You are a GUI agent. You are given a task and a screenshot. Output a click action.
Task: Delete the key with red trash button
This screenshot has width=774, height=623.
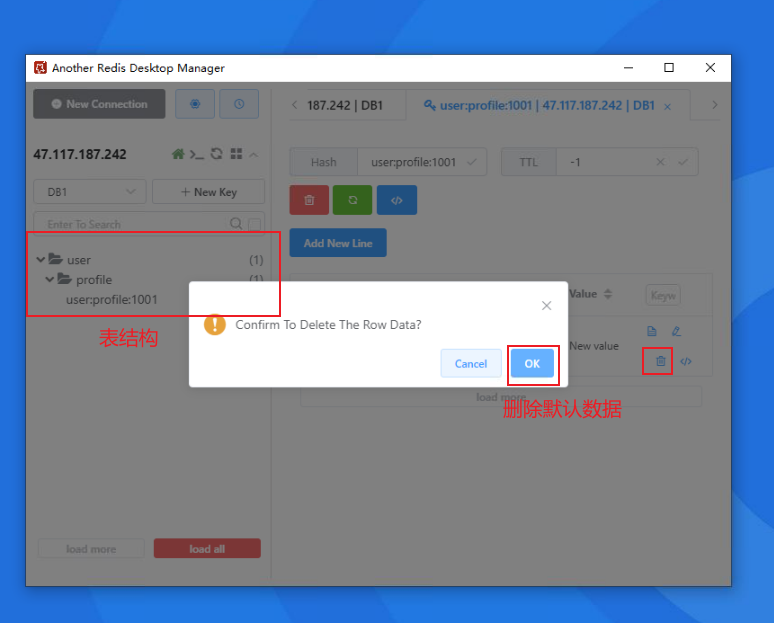coord(309,200)
